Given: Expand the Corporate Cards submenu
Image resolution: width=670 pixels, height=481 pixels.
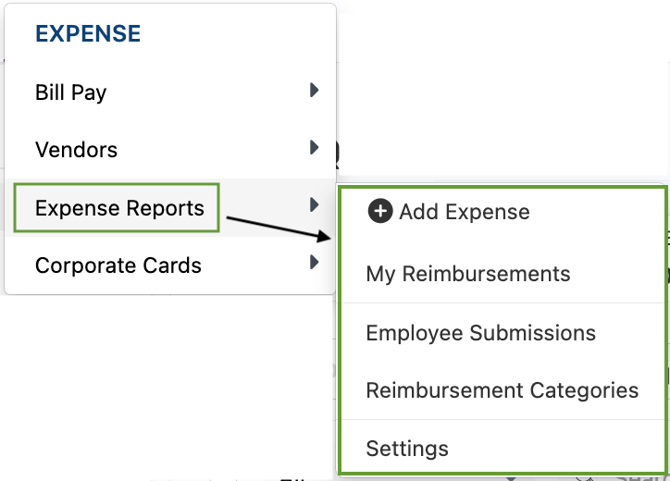Looking at the screenshot, I should [170, 265].
